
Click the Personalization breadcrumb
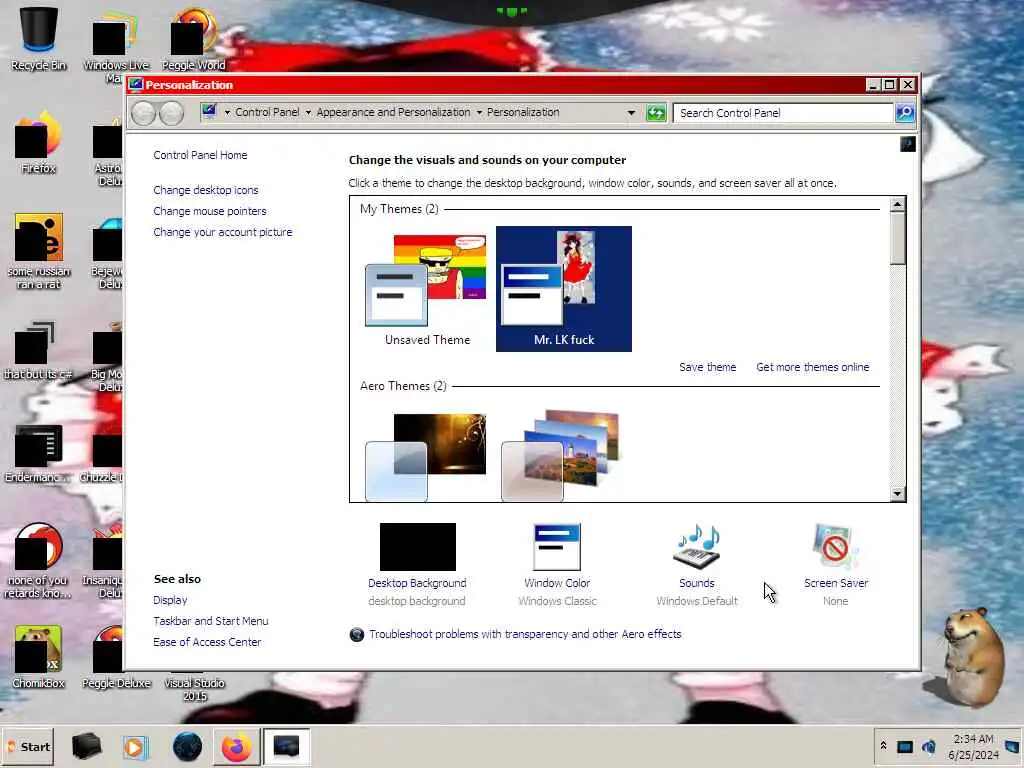pos(523,112)
